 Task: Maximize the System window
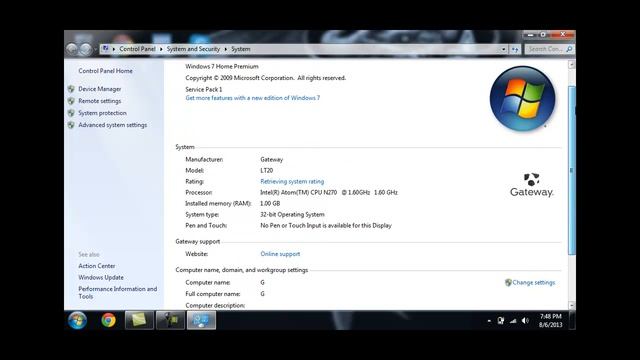(x=543, y=35)
